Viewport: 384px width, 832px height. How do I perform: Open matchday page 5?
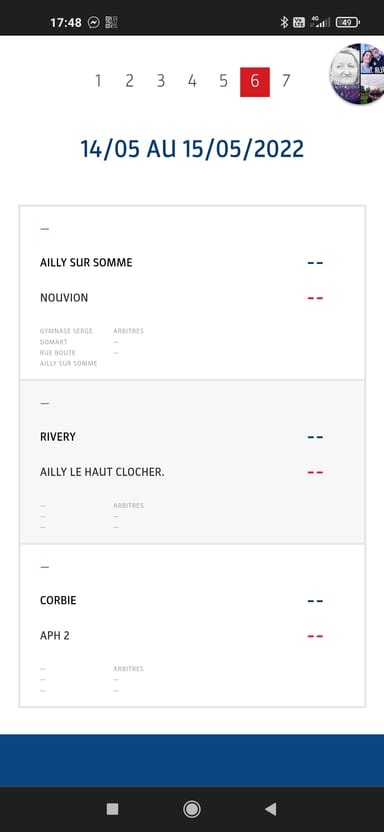coord(223,81)
